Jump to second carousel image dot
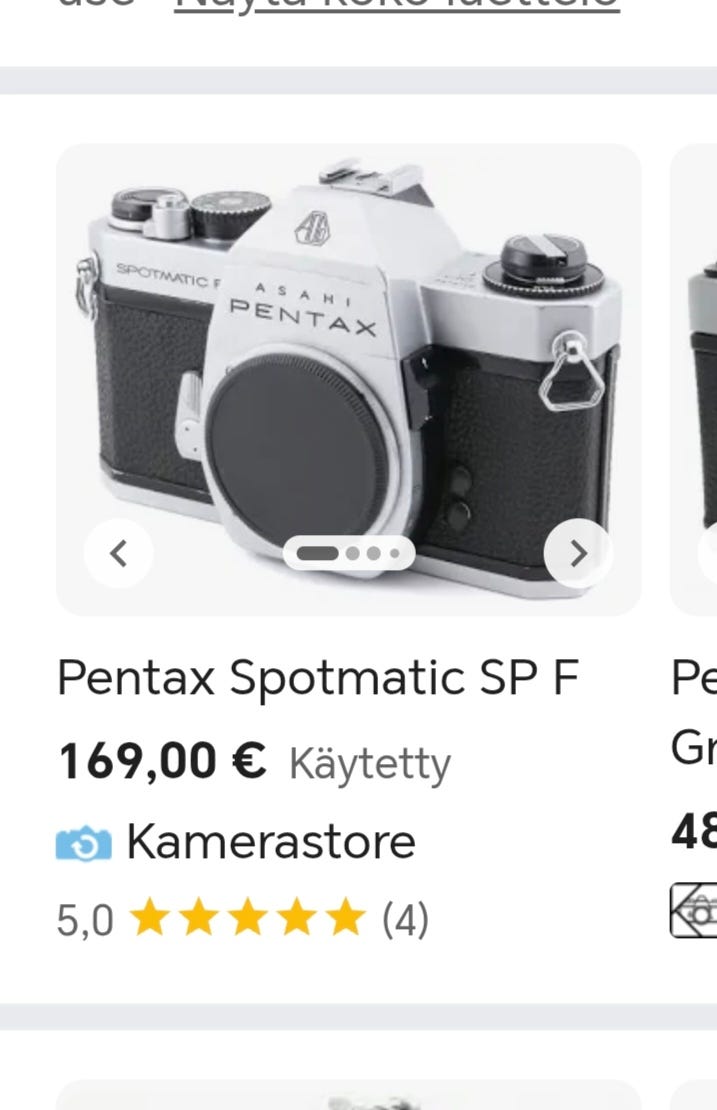 pos(353,553)
